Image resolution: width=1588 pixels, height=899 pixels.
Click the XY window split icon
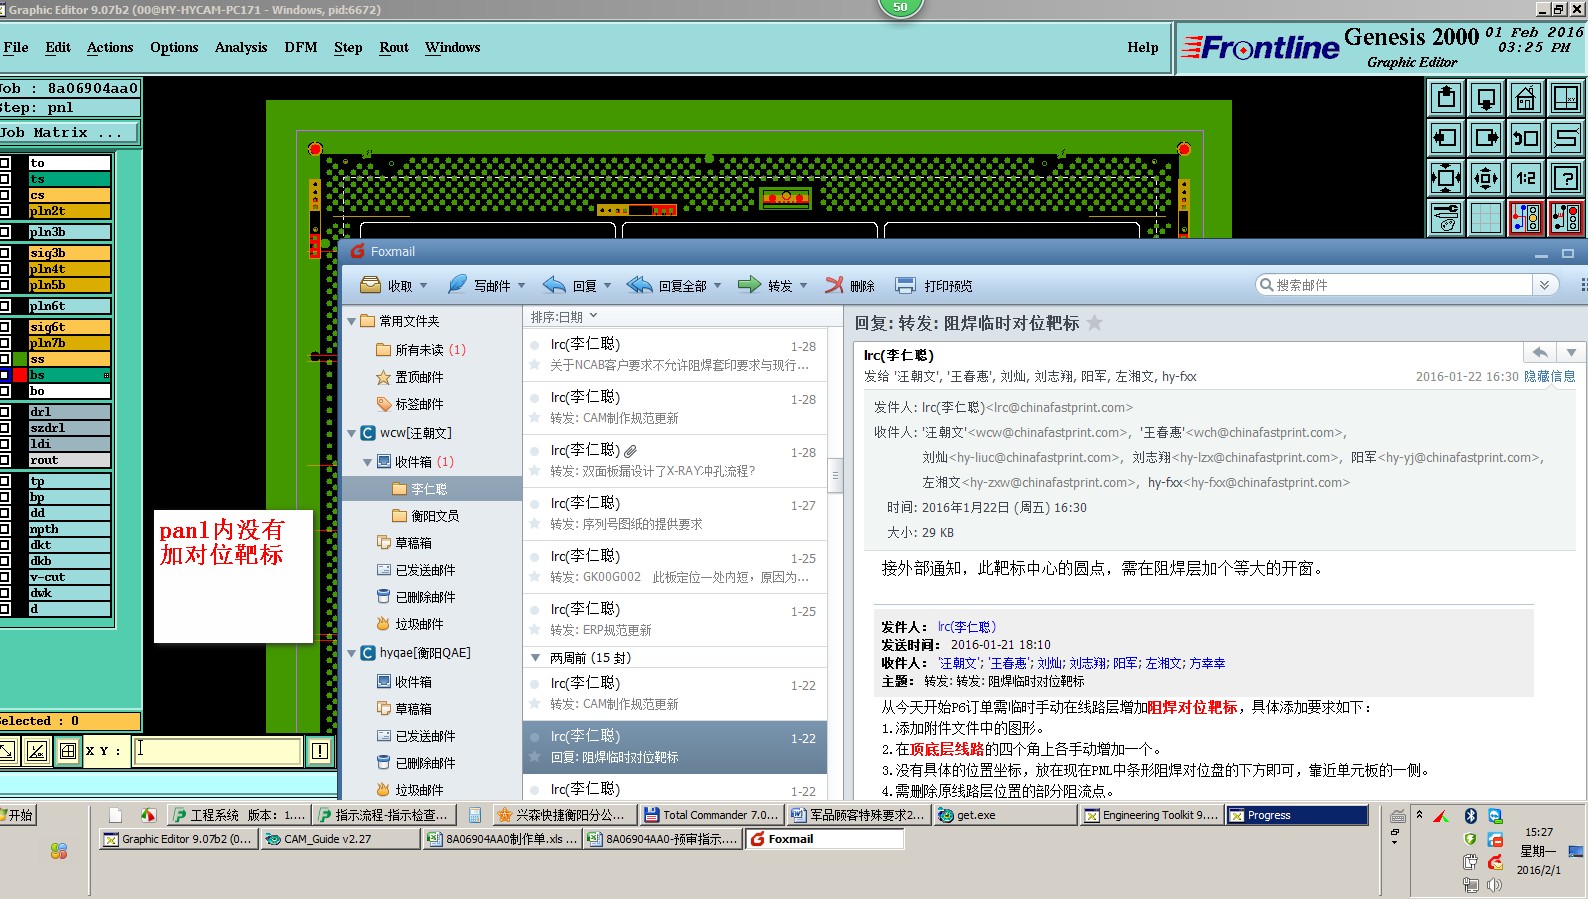[1565, 98]
